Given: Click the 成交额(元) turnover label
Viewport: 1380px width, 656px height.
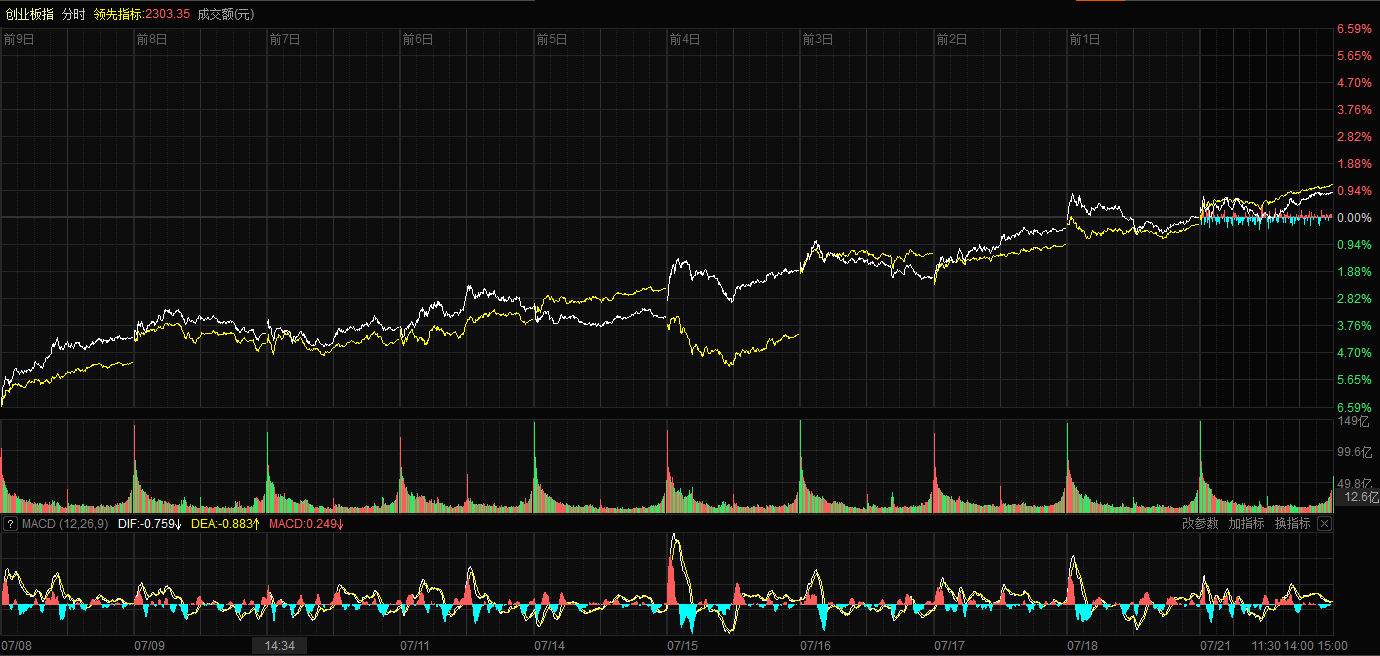Looking at the screenshot, I should point(226,14).
